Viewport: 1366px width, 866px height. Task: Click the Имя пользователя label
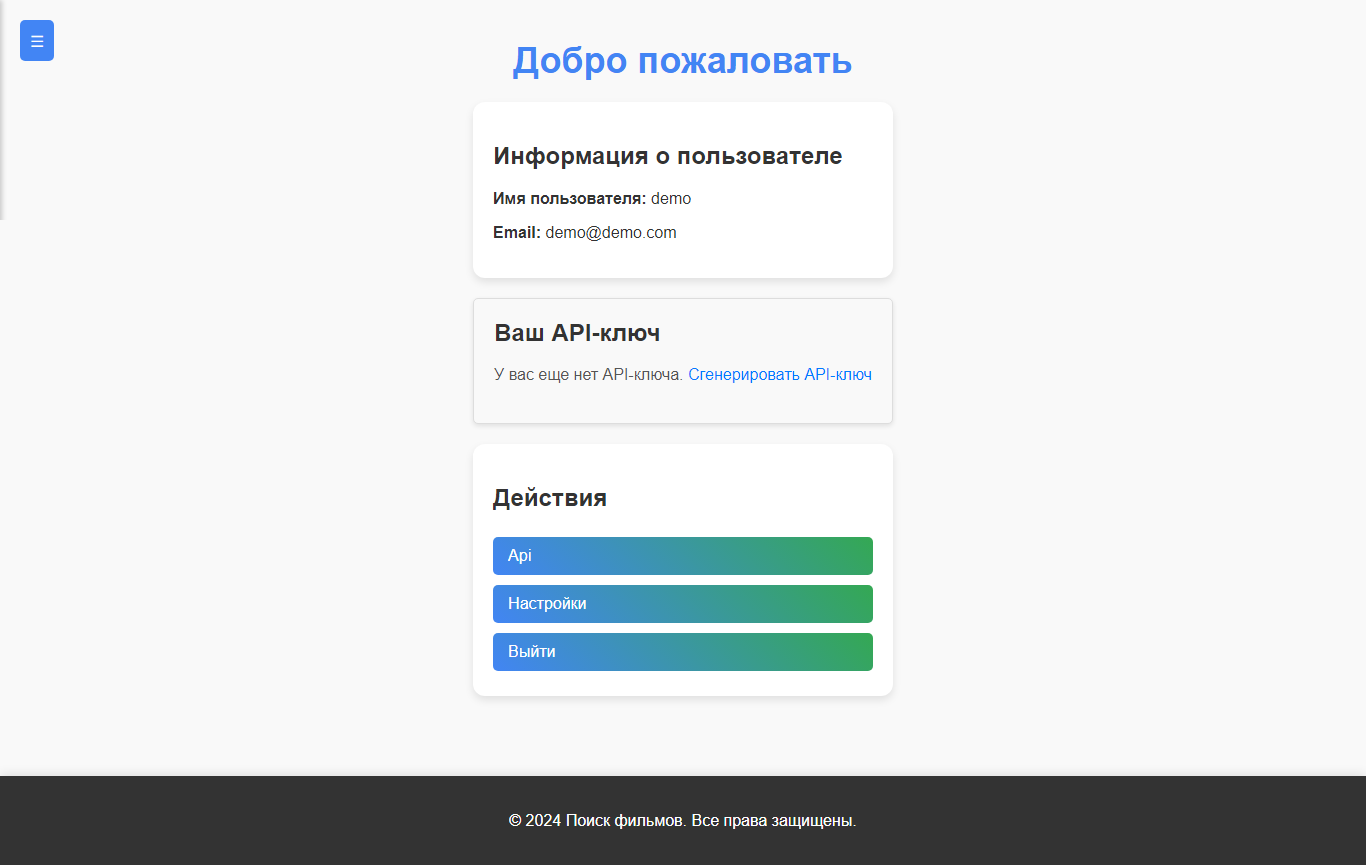569,199
